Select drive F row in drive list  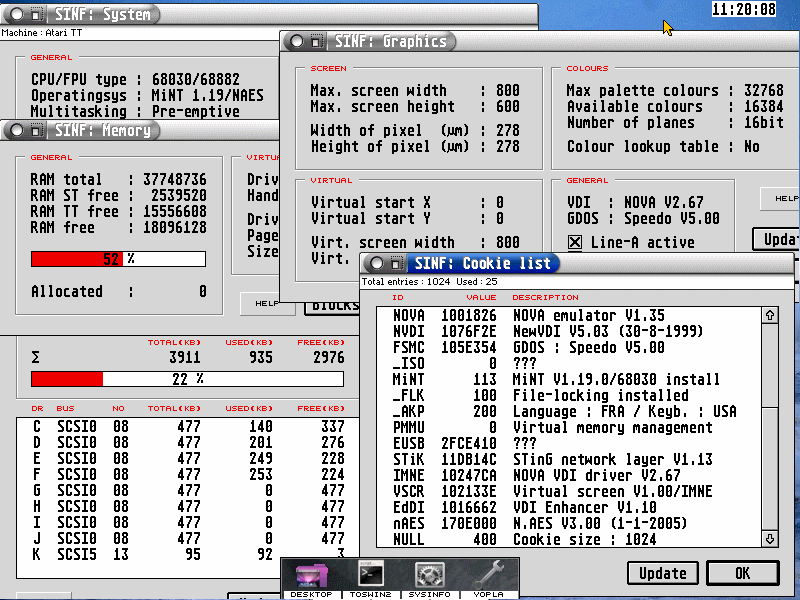pos(188,474)
